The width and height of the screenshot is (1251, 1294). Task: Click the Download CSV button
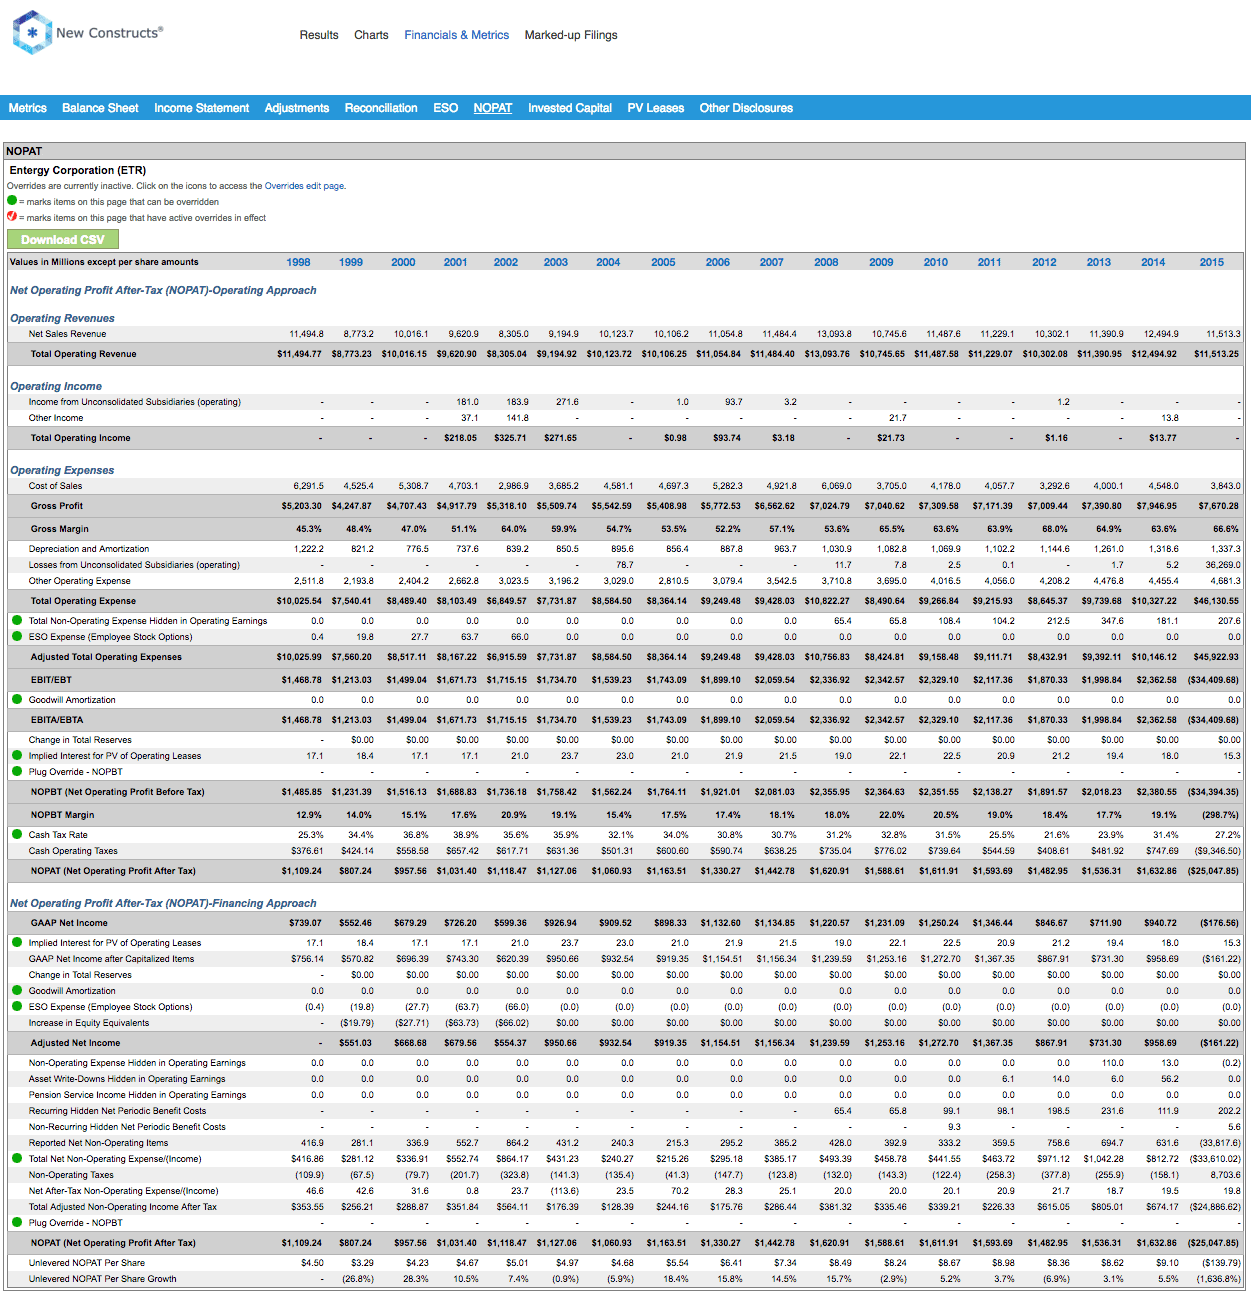(x=63, y=239)
